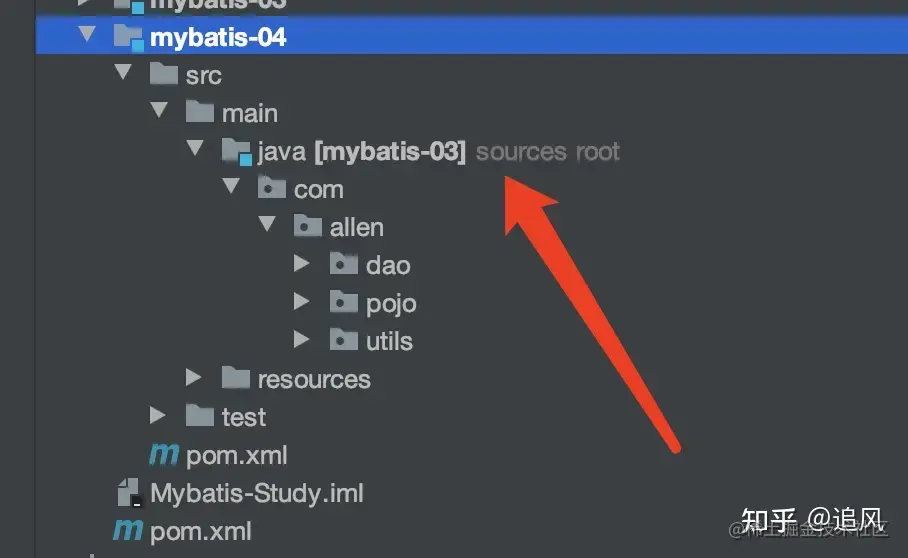Expand the pojo package arrow
Screen dimensions: 908x558
click(x=301, y=301)
